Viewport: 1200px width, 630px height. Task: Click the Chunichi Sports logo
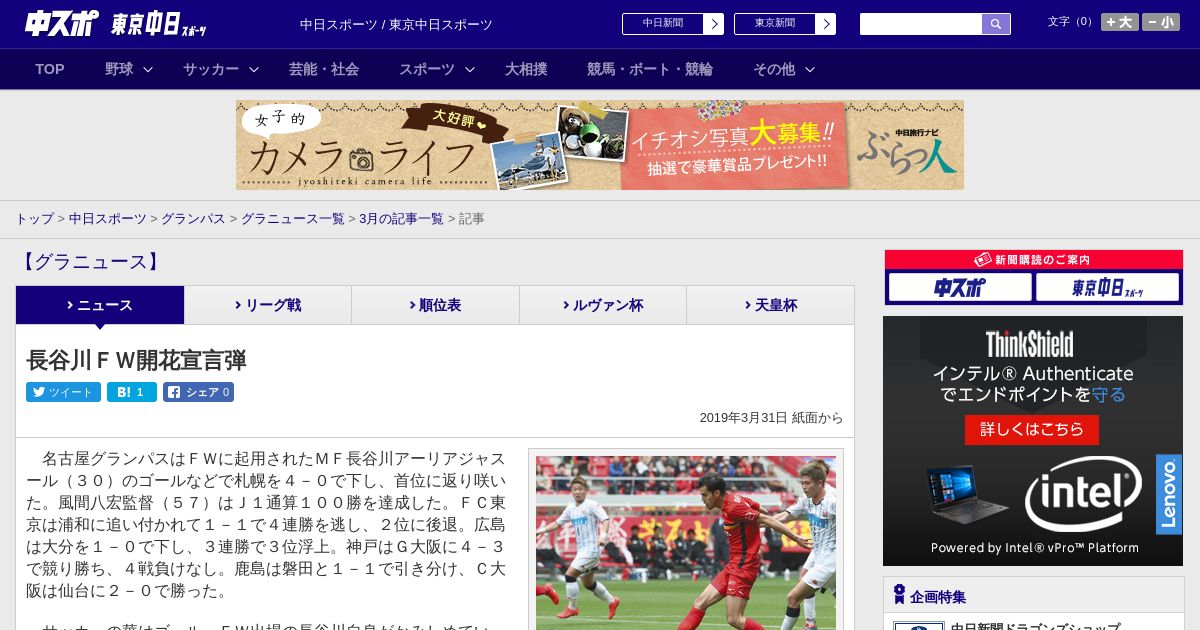(x=60, y=23)
